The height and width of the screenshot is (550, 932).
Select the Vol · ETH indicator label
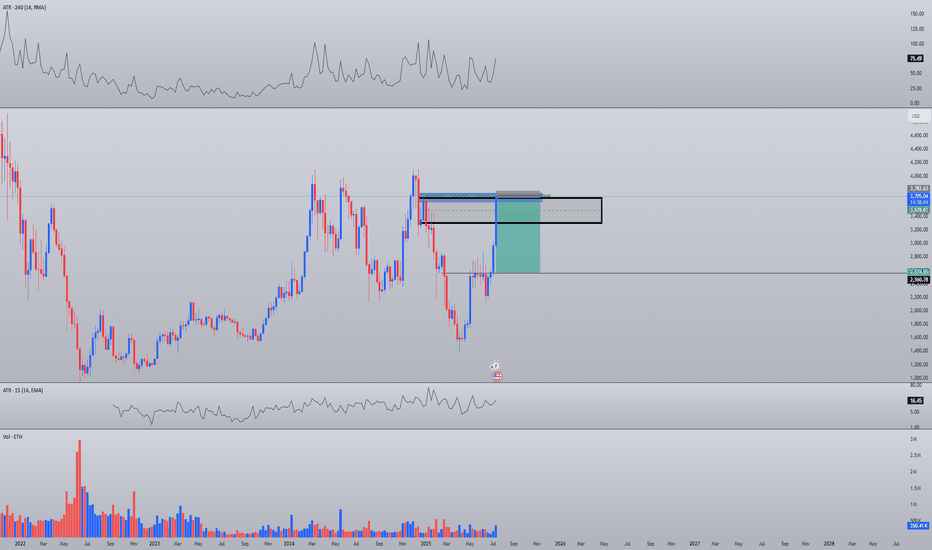12,436
